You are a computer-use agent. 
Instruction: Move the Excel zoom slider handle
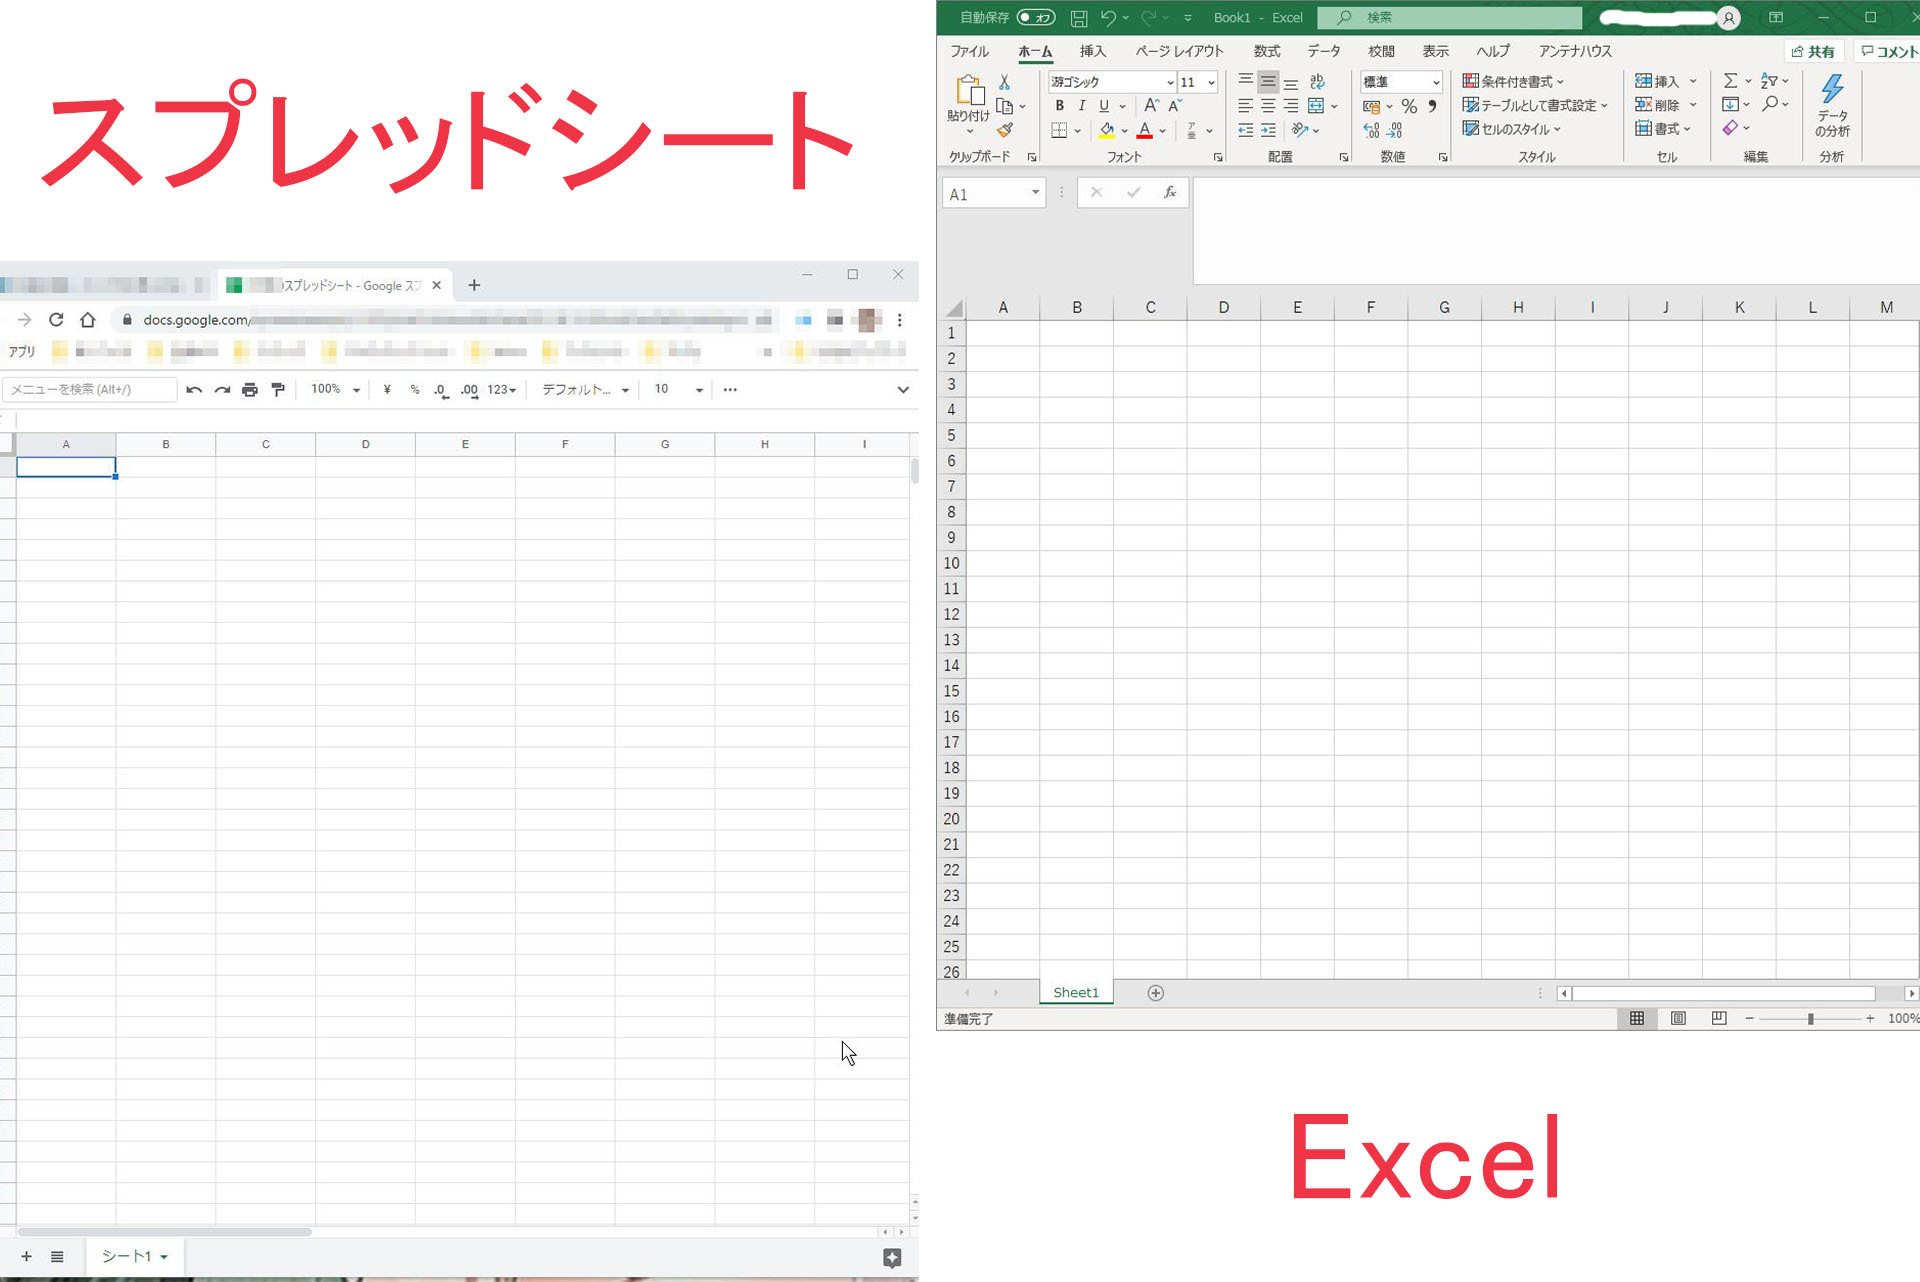[1810, 1019]
